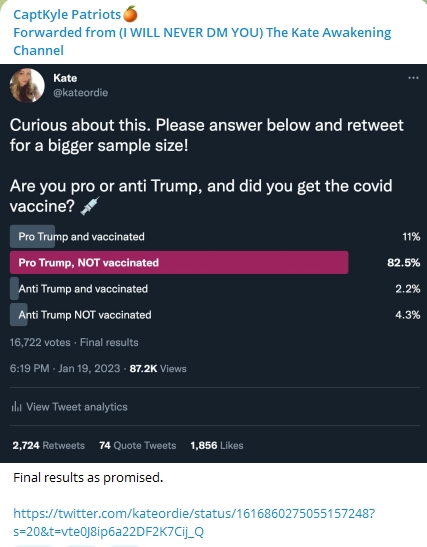Show the 2,724 Retweets list

point(48,445)
